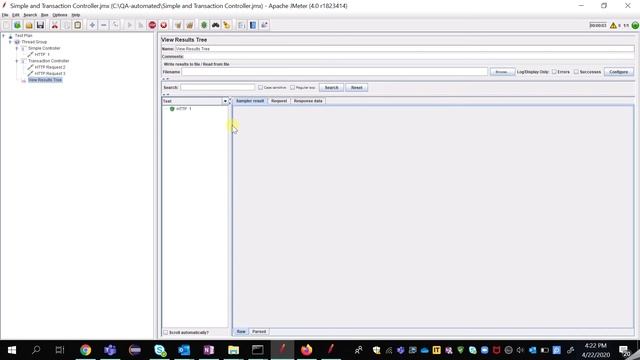Click the Paste clipboard icon

(78, 25)
